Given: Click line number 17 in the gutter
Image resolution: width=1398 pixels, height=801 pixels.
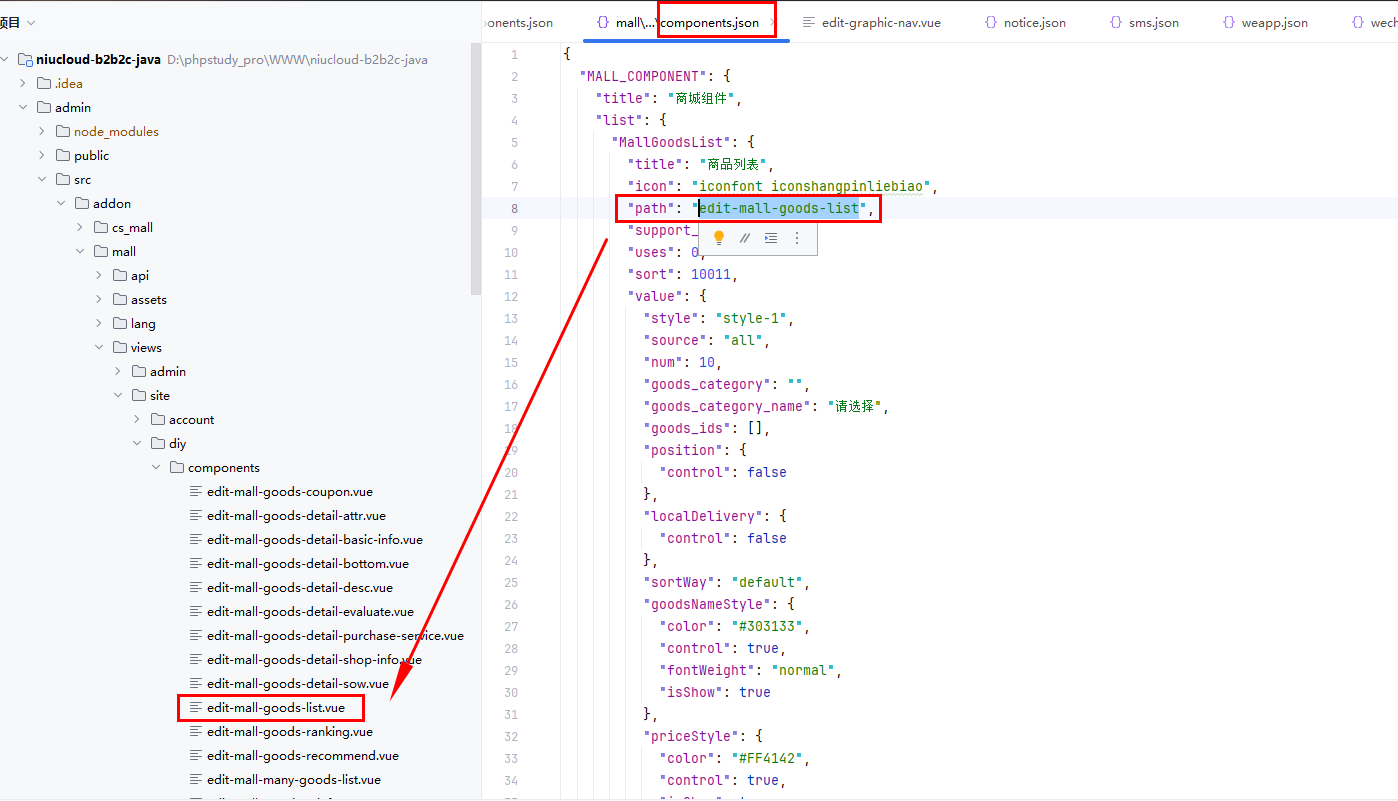Looking at the screenshot, I should pyautogui.click(x=511, y=406).
